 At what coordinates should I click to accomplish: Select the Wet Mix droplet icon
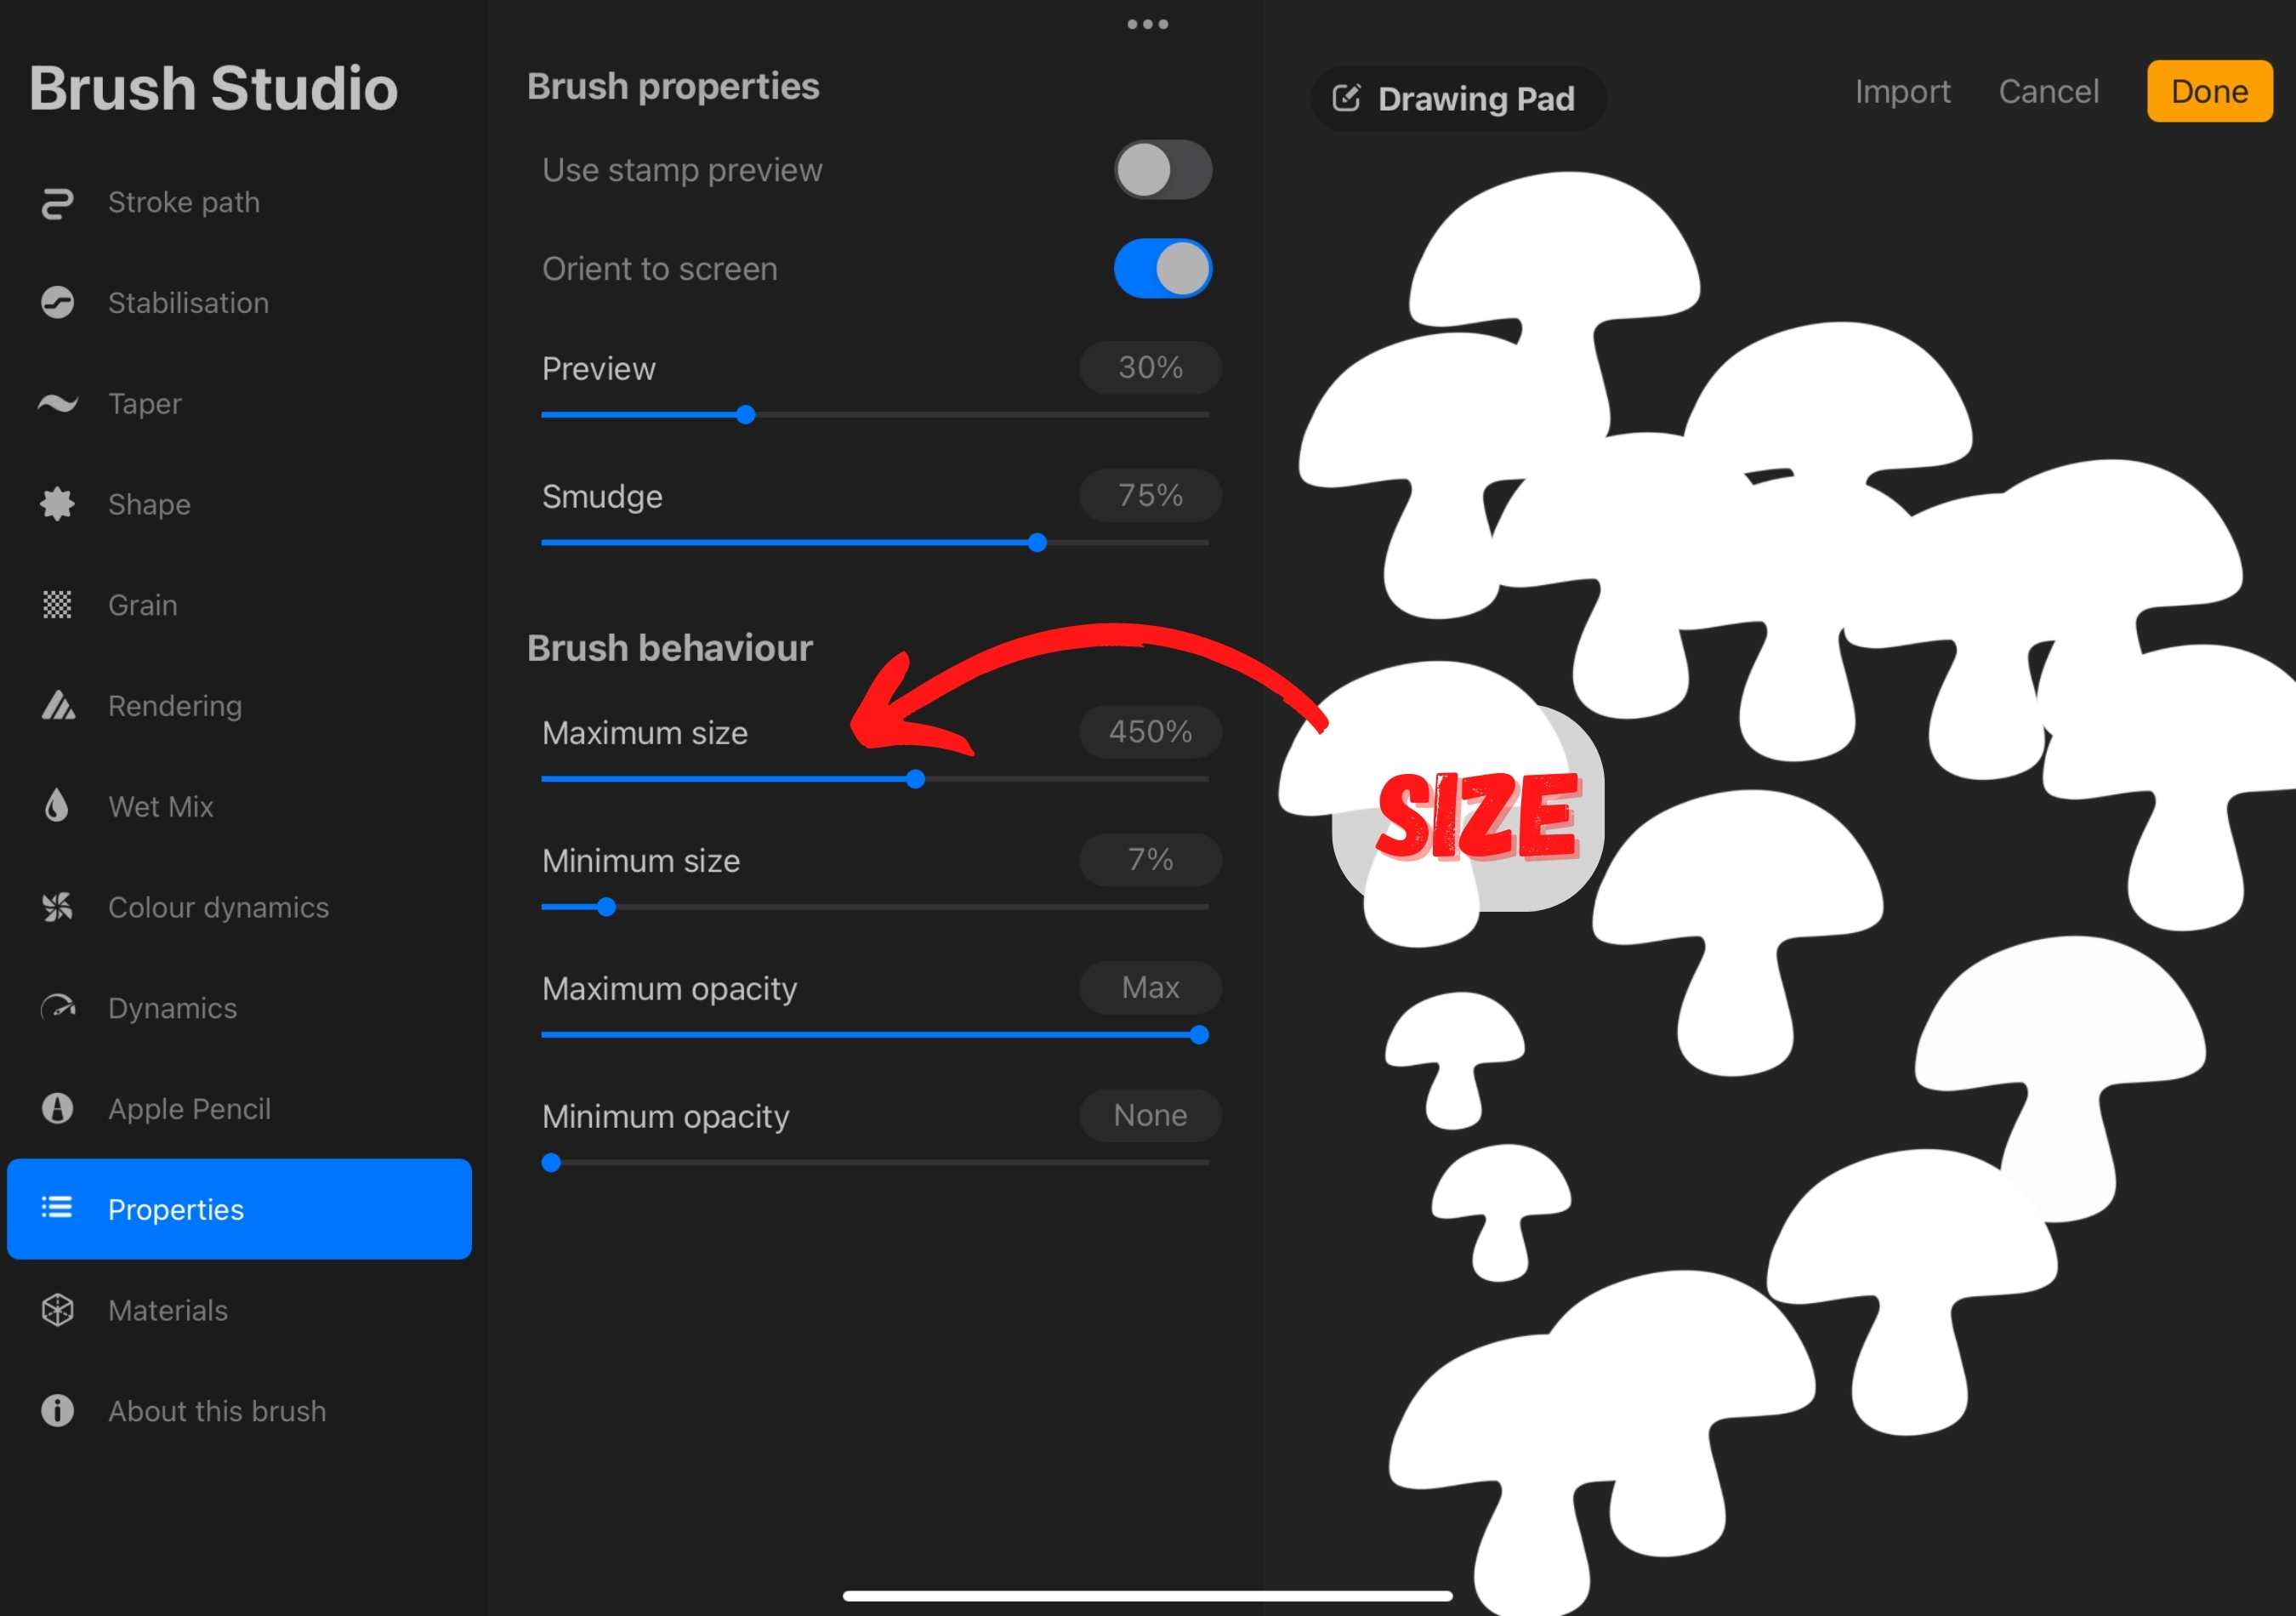coord(57,806)
